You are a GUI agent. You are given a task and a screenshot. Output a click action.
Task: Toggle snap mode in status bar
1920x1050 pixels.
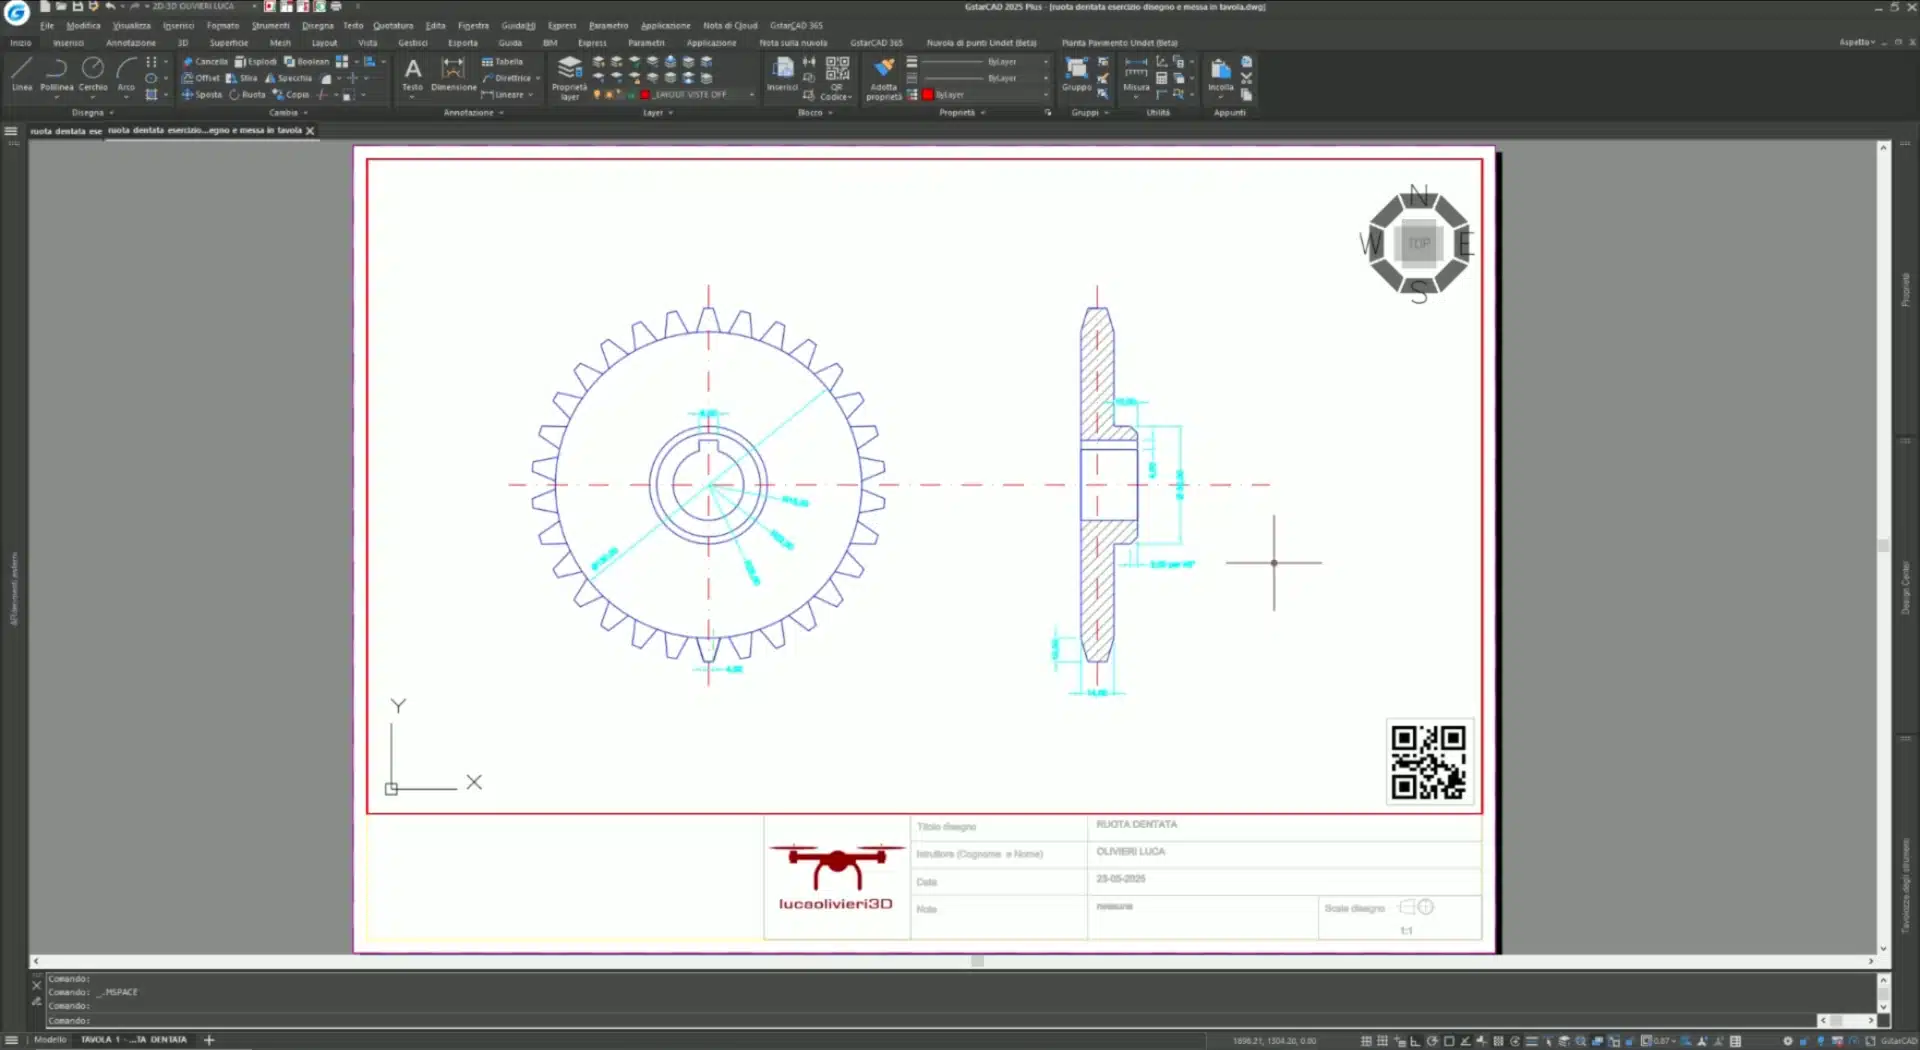pos(1382,1041)
